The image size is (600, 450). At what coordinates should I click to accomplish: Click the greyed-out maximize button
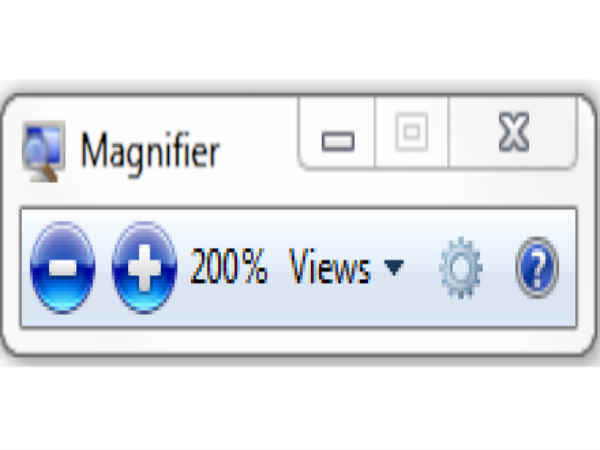tap(411, 133)
